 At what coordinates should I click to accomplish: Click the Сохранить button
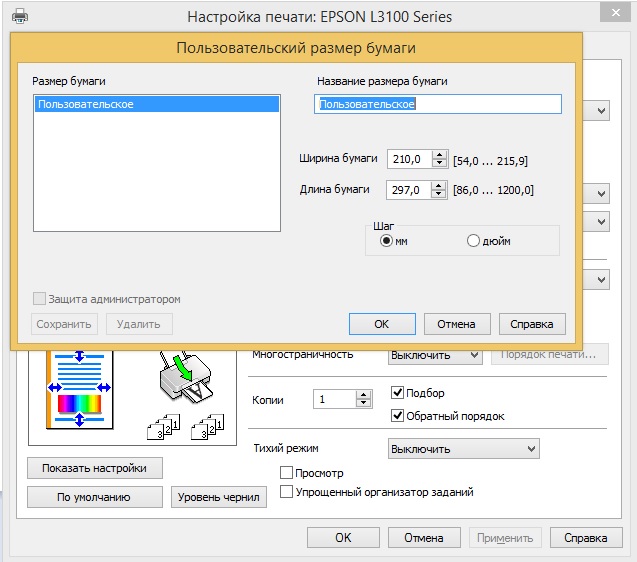(64, 324)
